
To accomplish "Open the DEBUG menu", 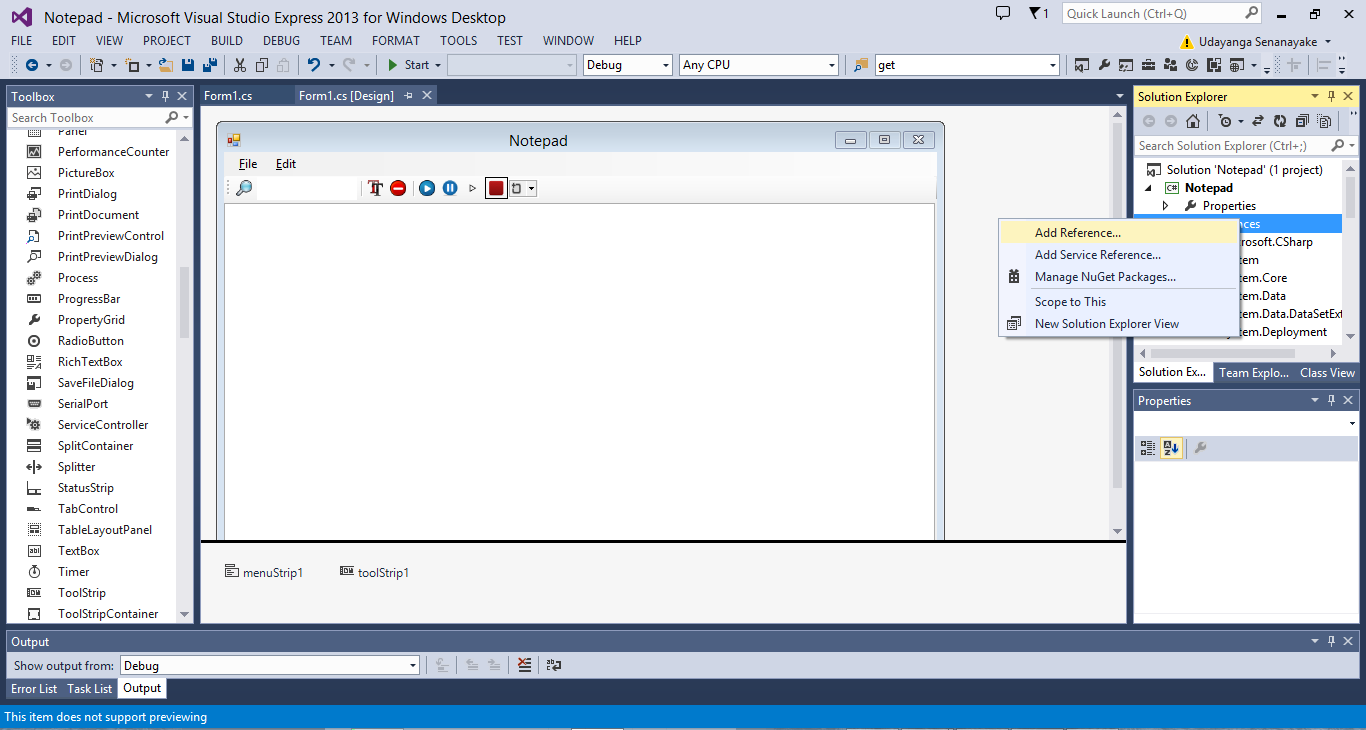I will click(x=281, y=41).
